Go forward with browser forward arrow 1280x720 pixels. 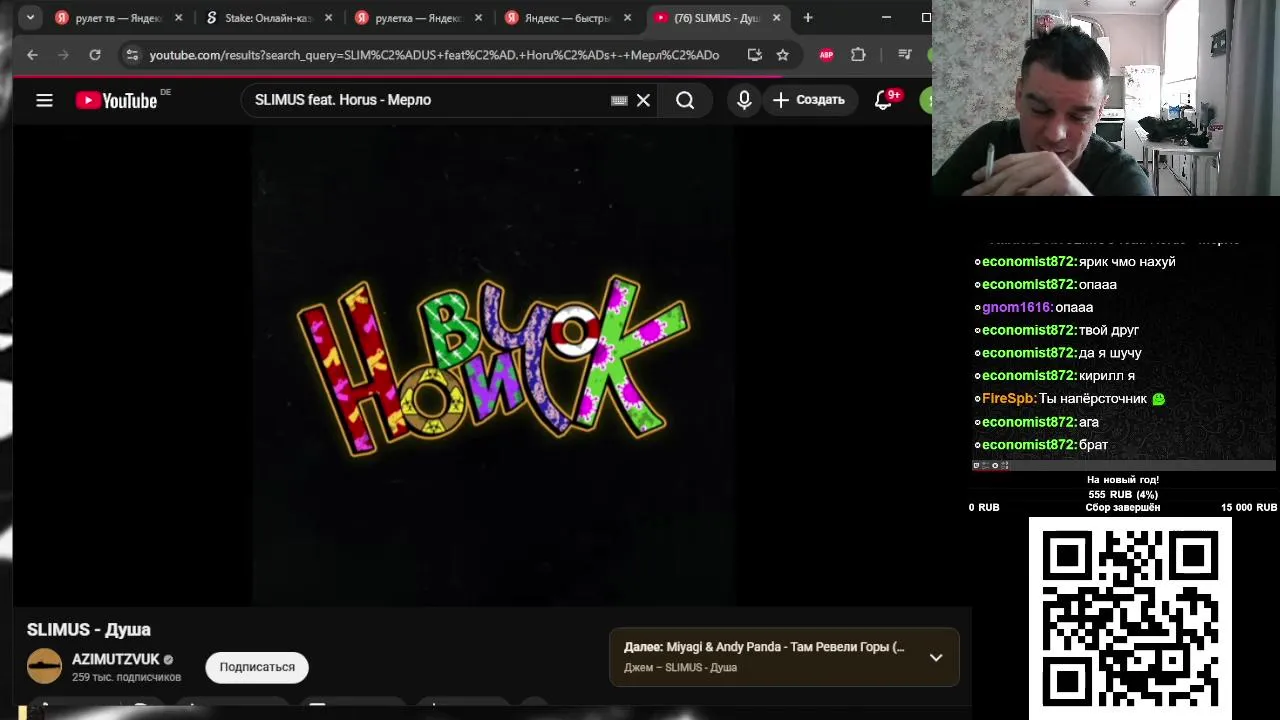tap(63, 55)
